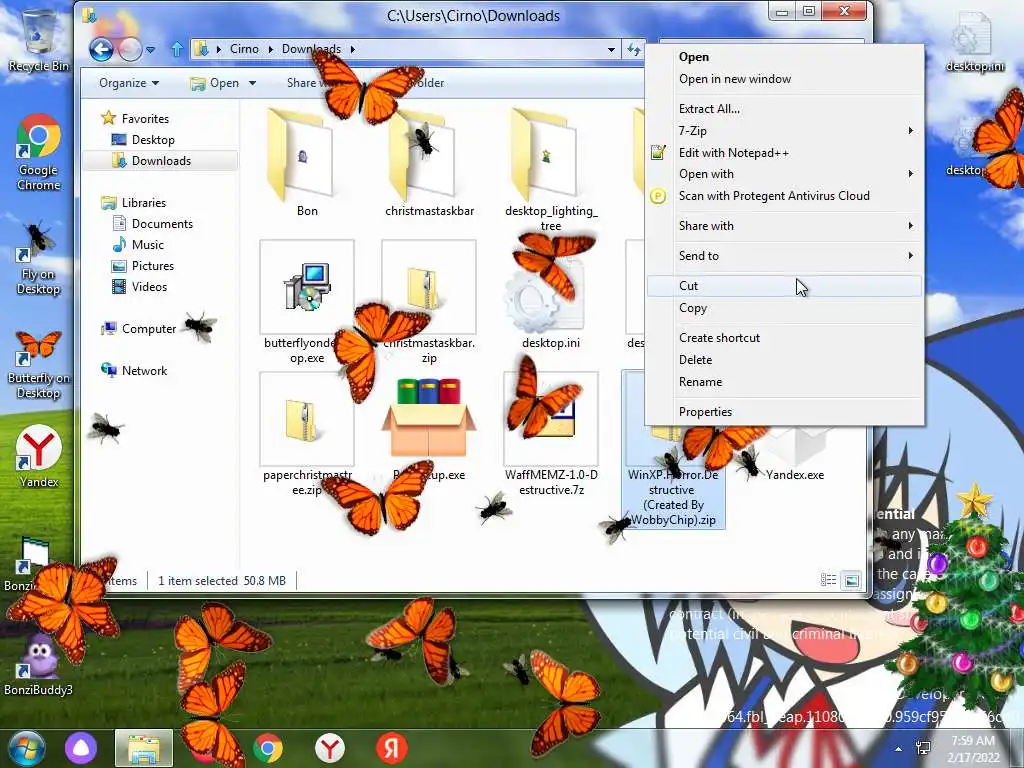Open BonziBuddy3 desktop shortcut
1024x768 pixels.
(x=38, y=664)
